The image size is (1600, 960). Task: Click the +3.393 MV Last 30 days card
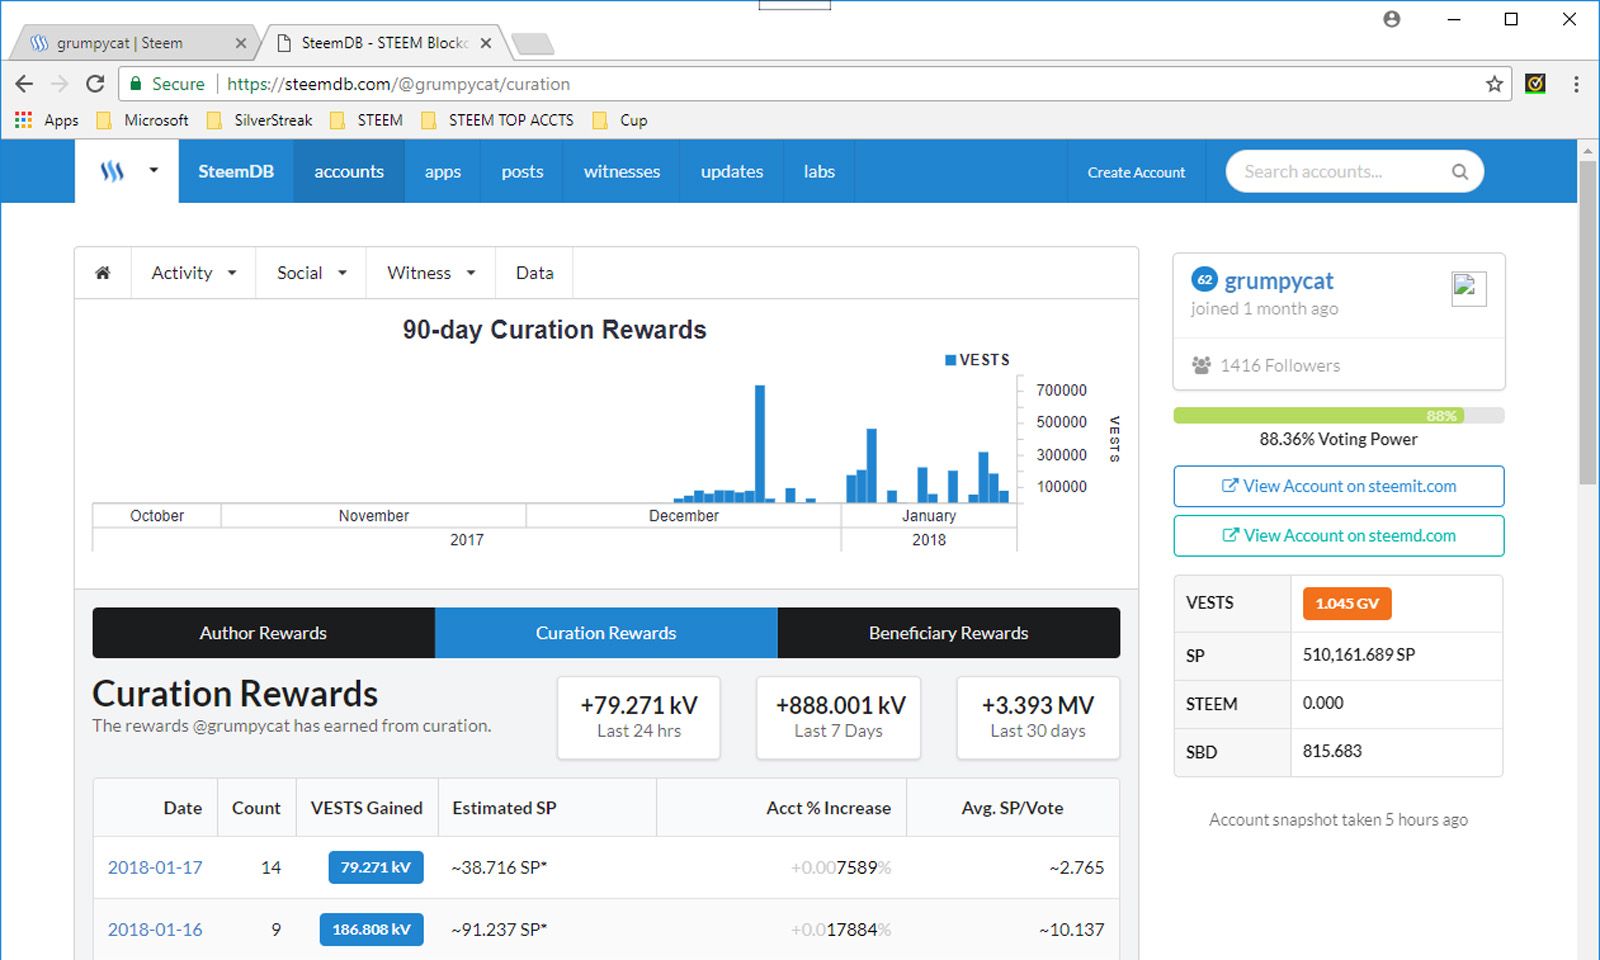(1038, 718)
